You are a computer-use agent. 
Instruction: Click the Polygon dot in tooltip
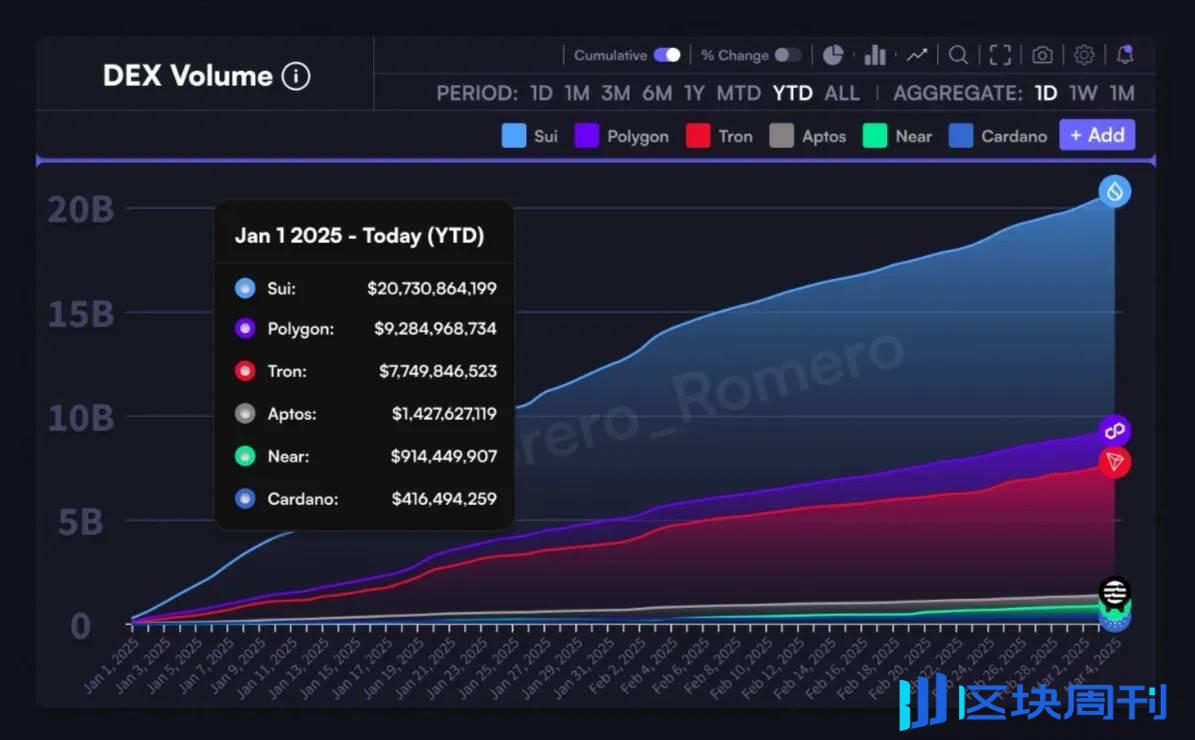245,328
